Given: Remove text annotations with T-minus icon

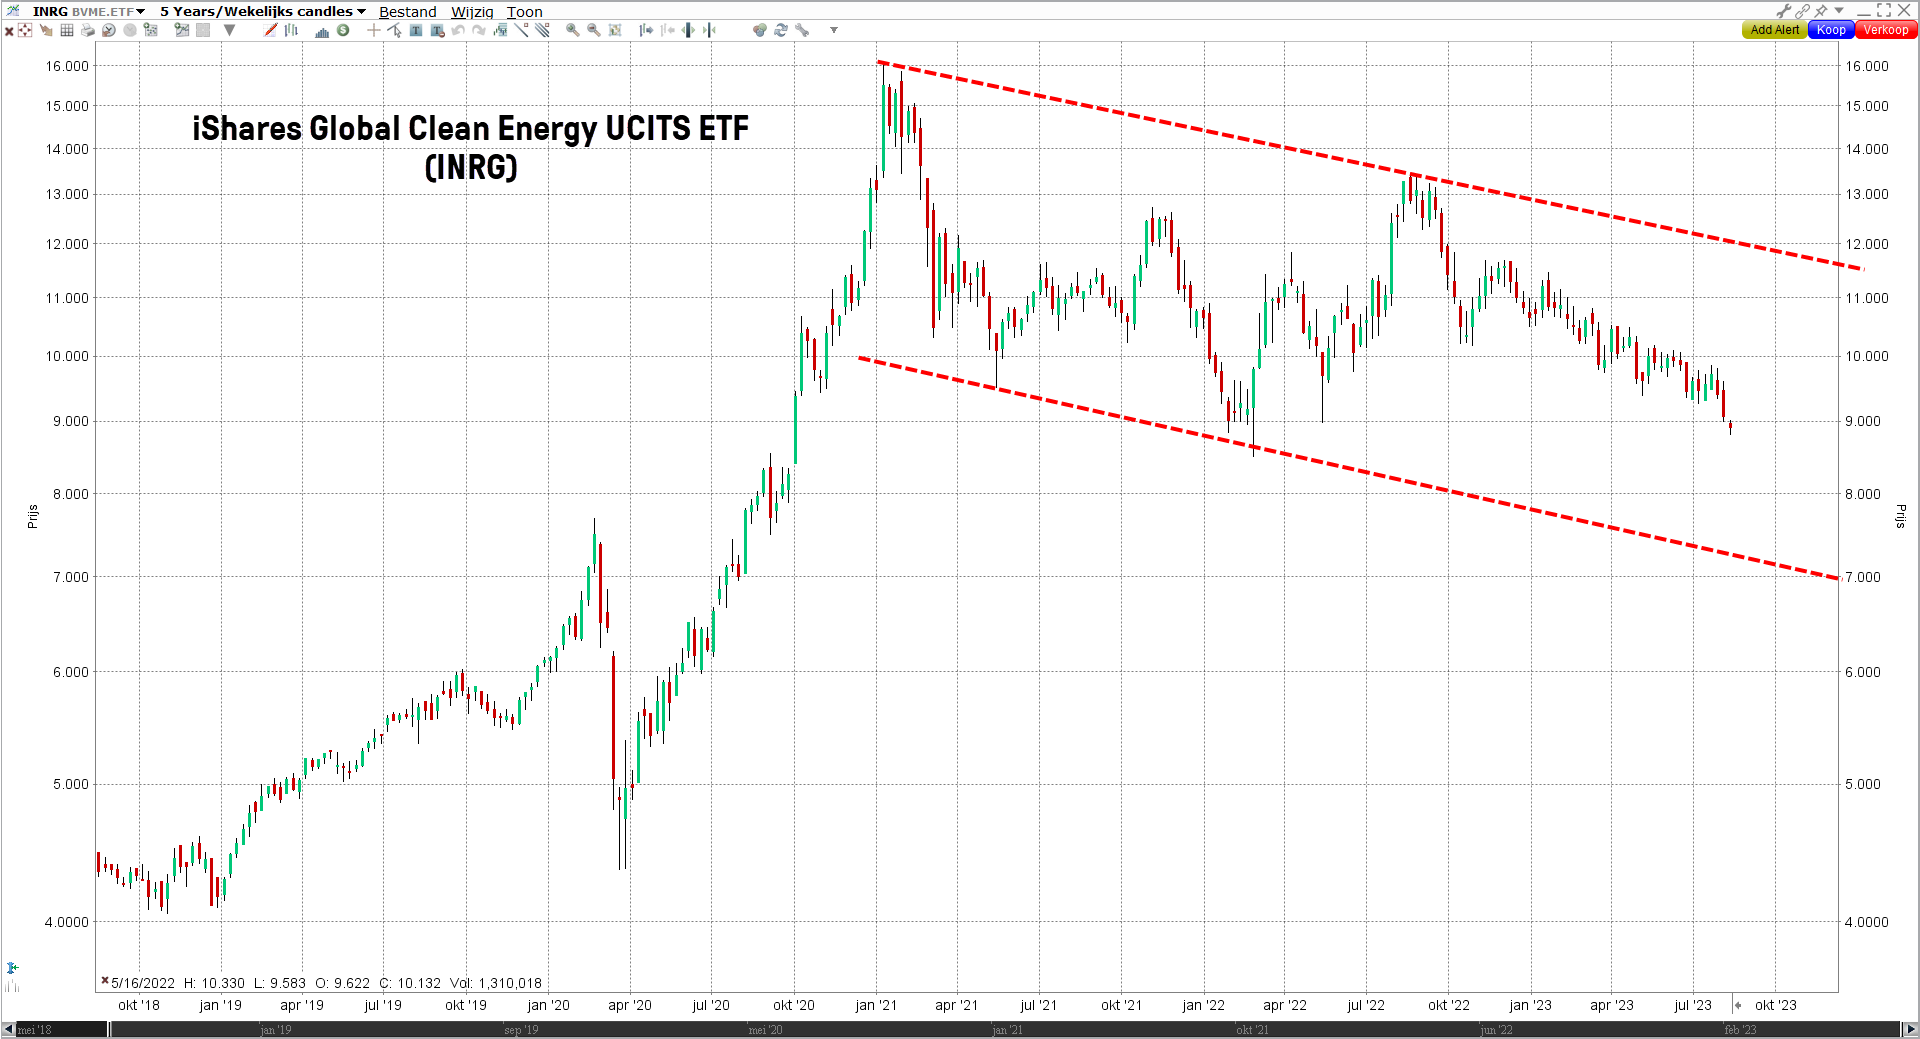Looking at the screenshot, I should pyautogui.click(x=437, y=30).
